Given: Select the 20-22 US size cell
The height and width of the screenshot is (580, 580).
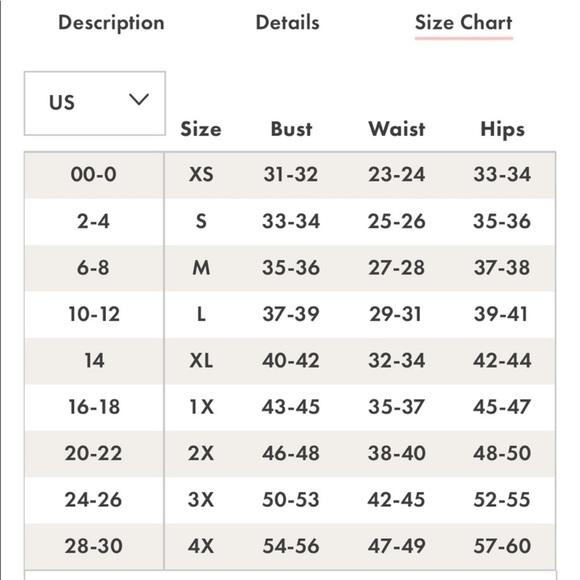Looking at the screenshot, I should [93, 453].
